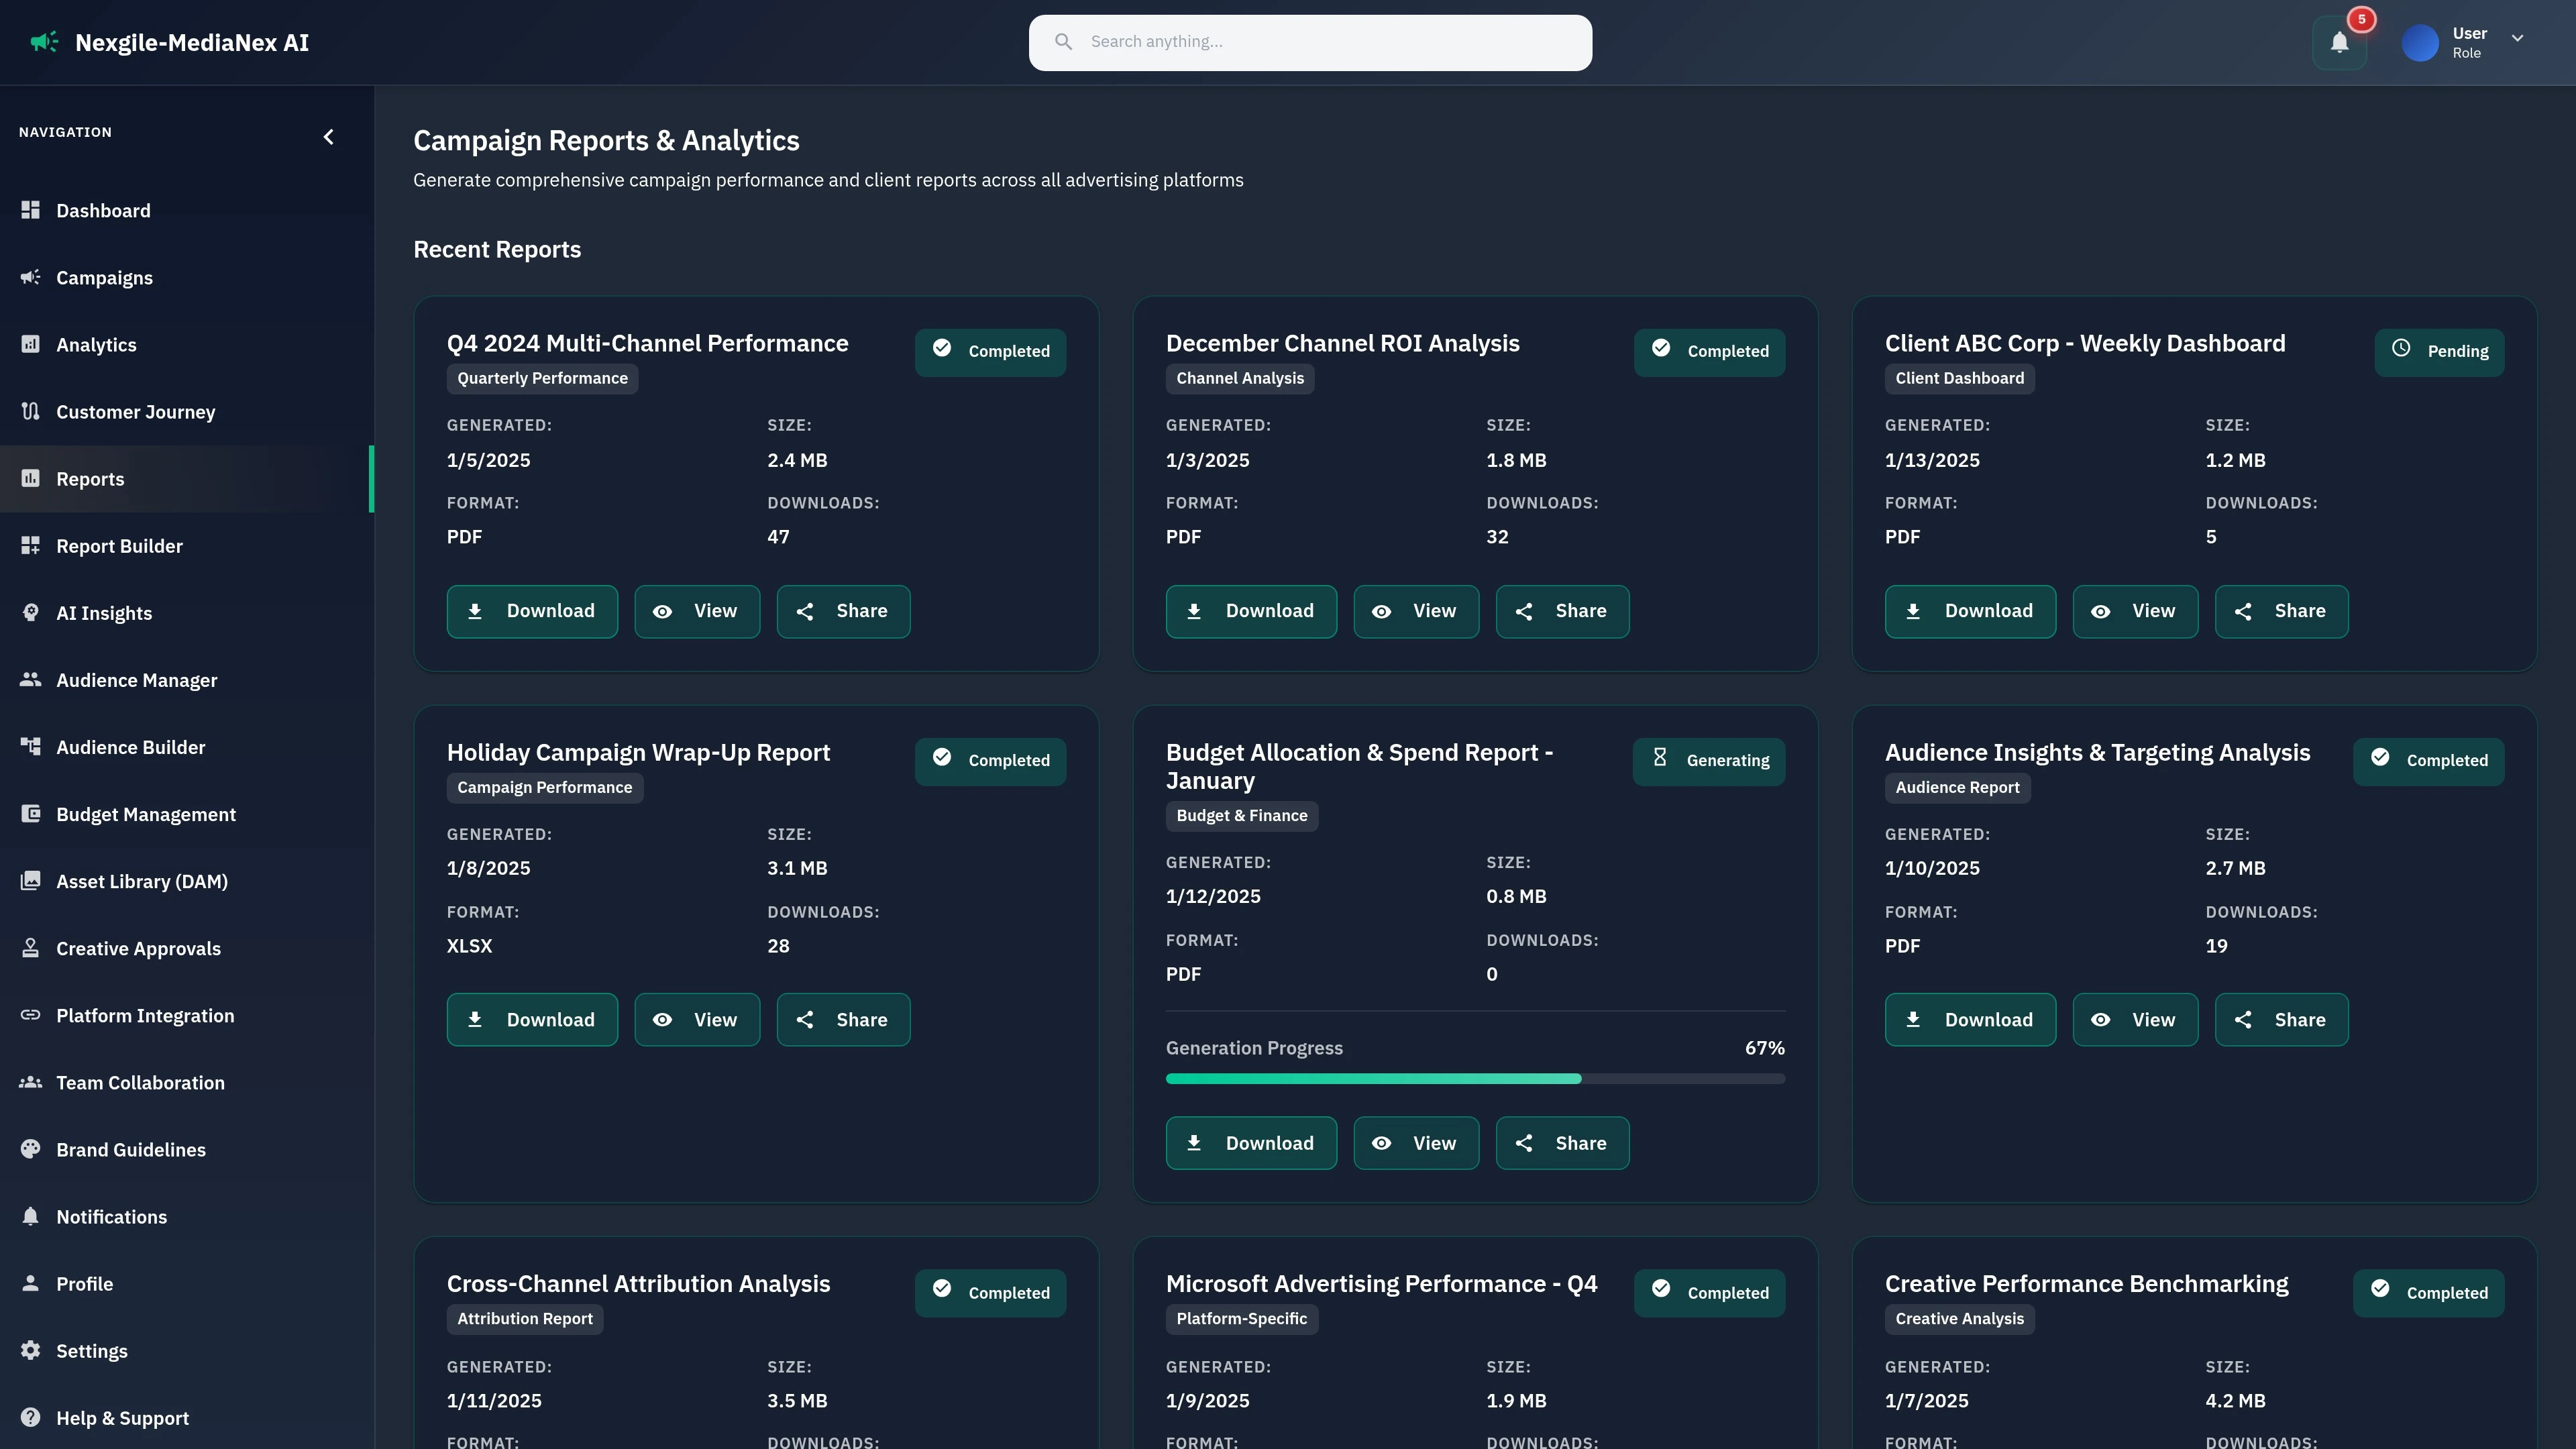Image resolution: width=2576 pixels, height=1449 pixels.
Task: View the December Channel ROI Analysis report
Action: pyautogui.click(x=1416, y=610)
